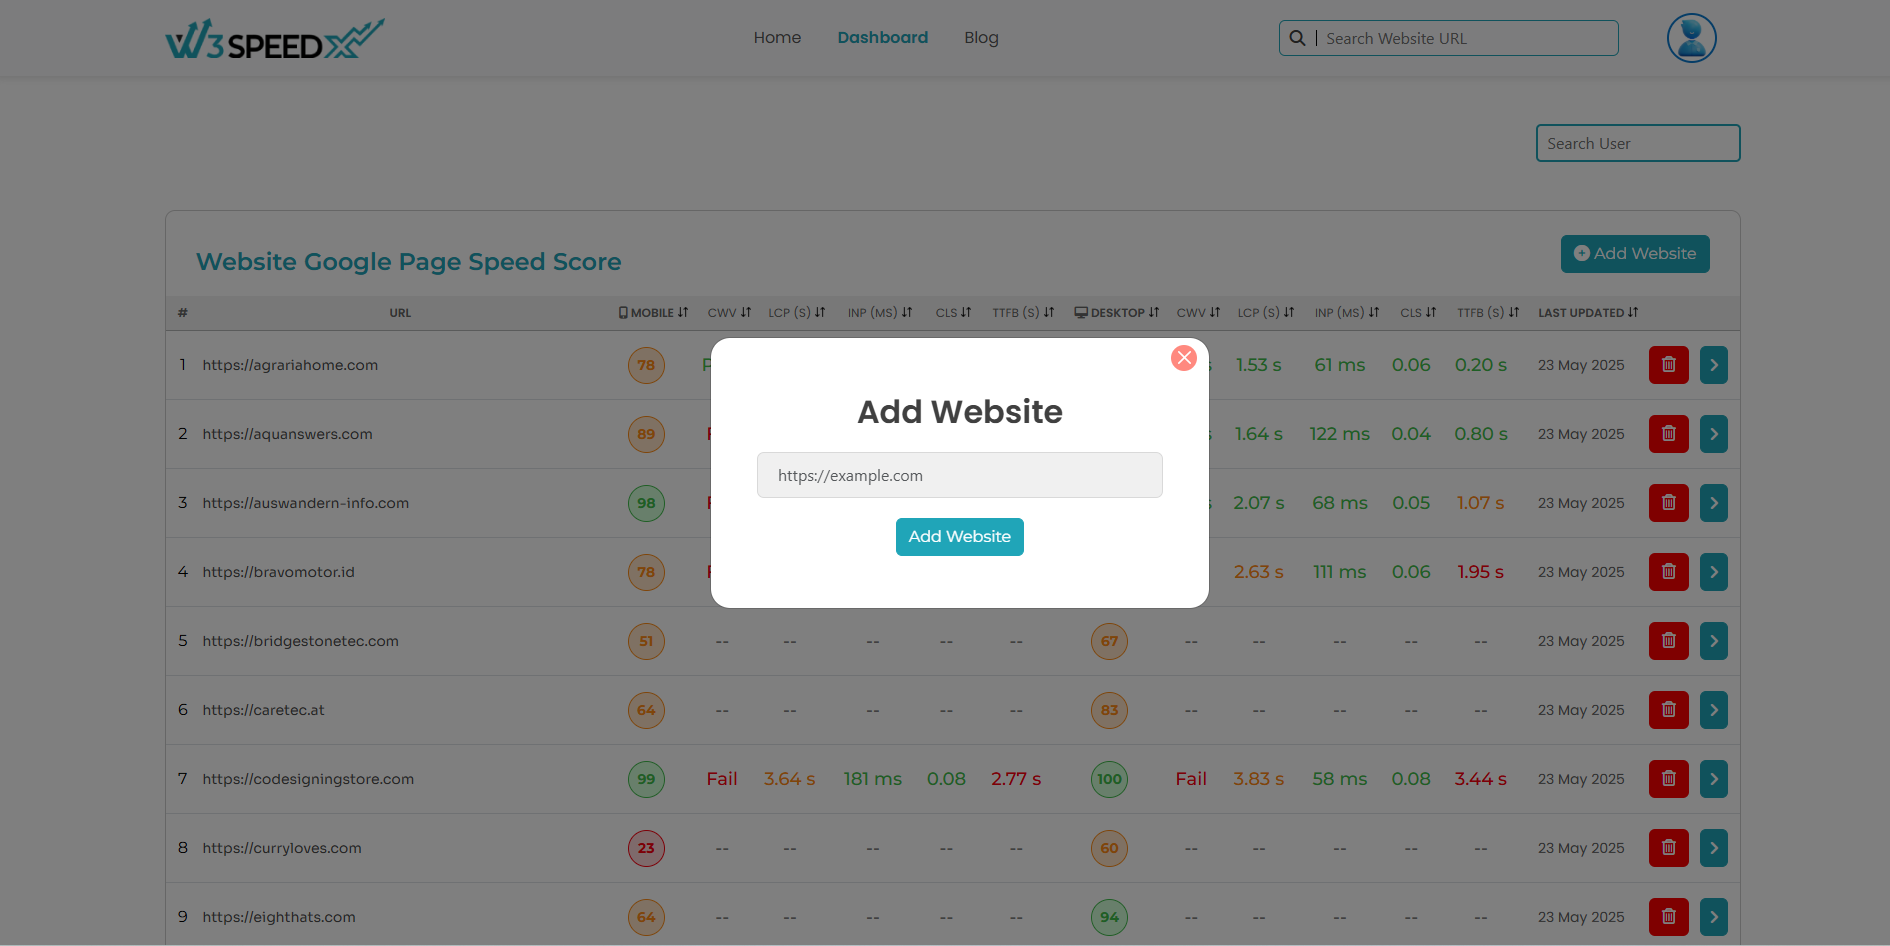Image resolution: width=1890 pixels, height=946 pixels.
Task: Click trash icon for curryloves.com
Action: tap(1668, 848)
